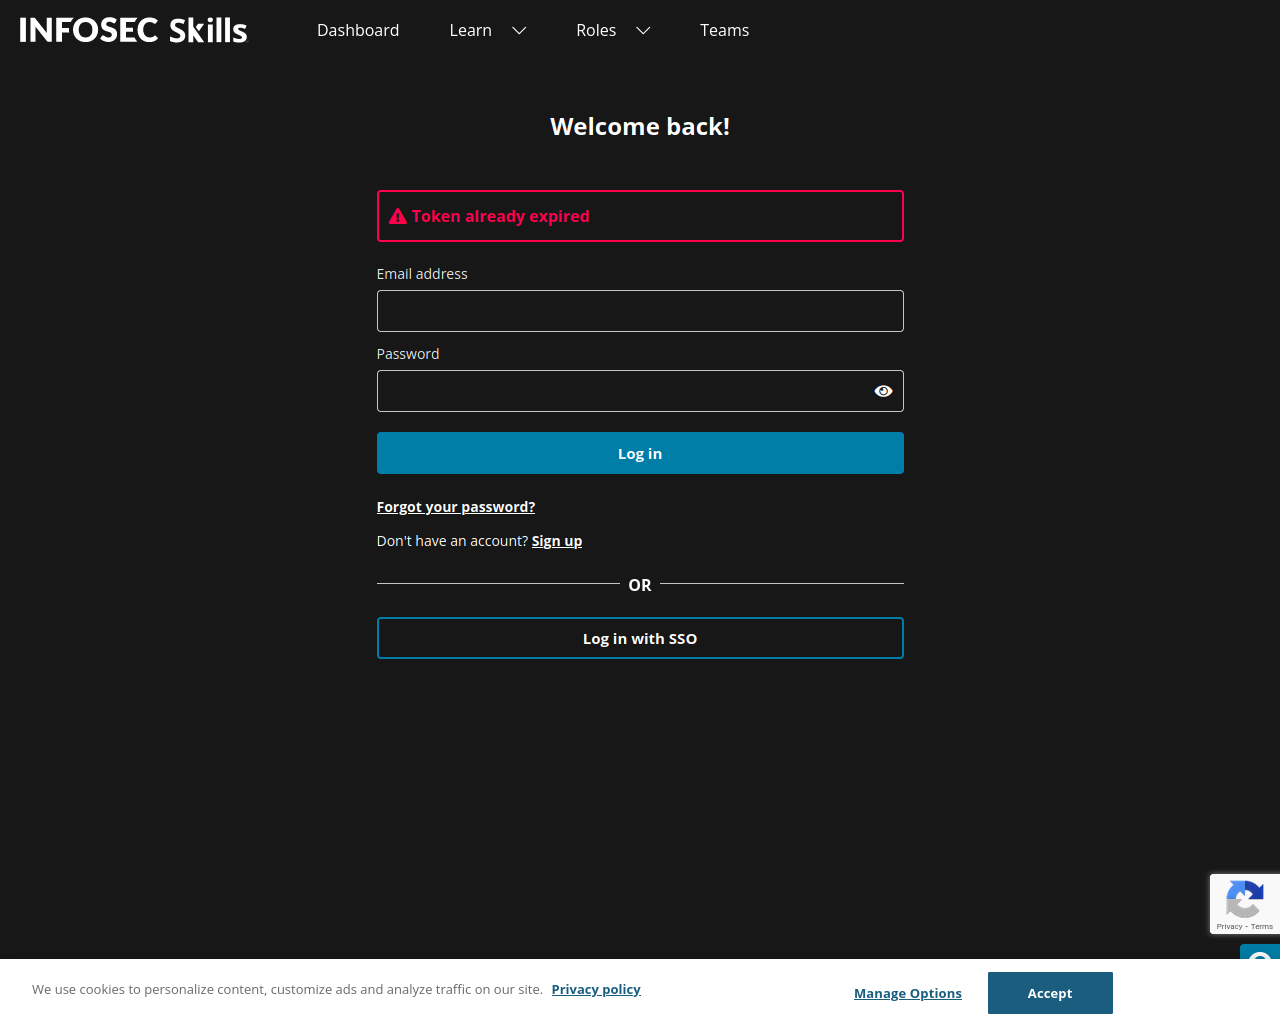Expand the Roles dropdown chevron
This screenshot has width=1280, height=1024.
pyautogui.click(x=643, y=31)
